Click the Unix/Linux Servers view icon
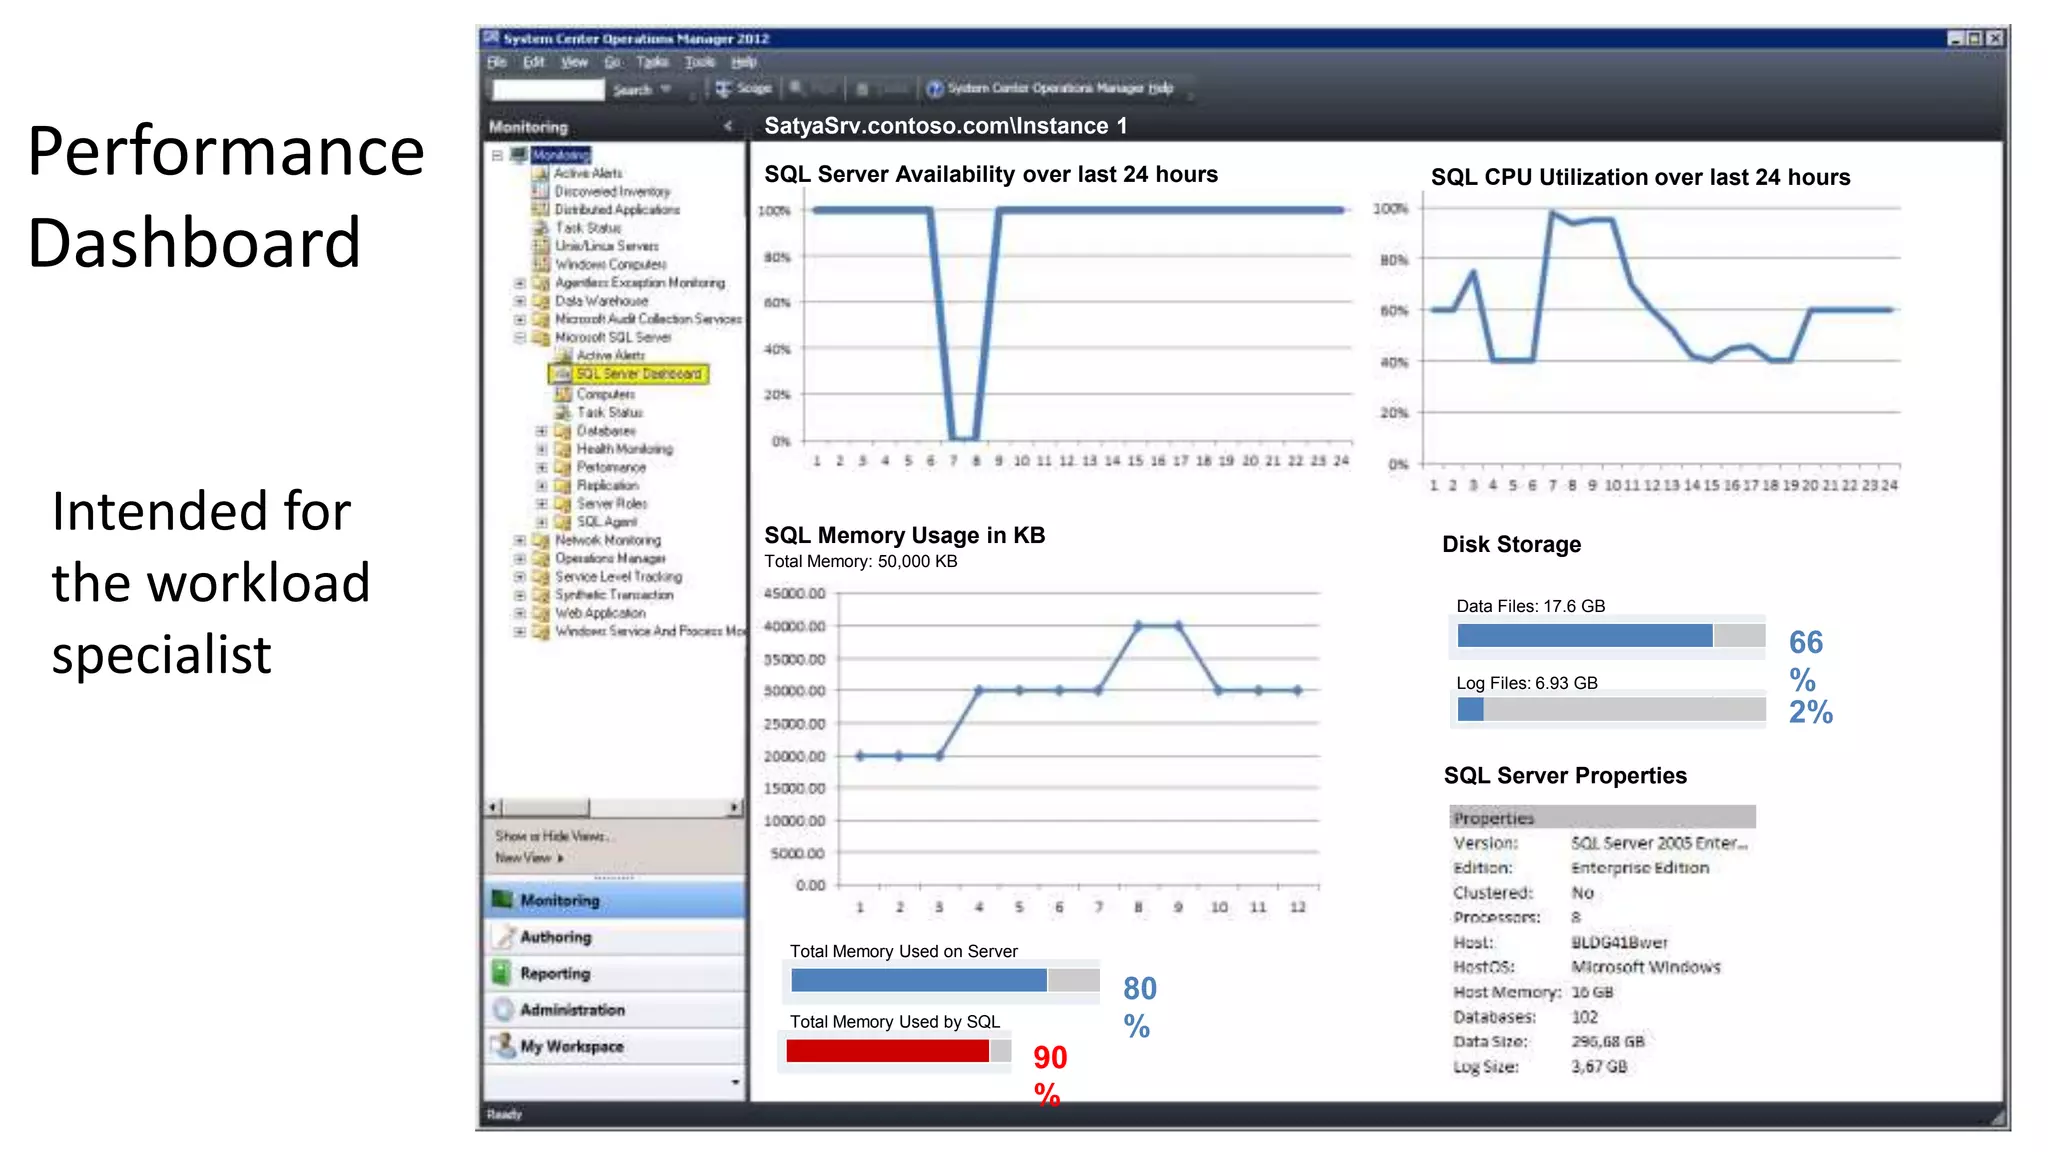 (541, 246)
